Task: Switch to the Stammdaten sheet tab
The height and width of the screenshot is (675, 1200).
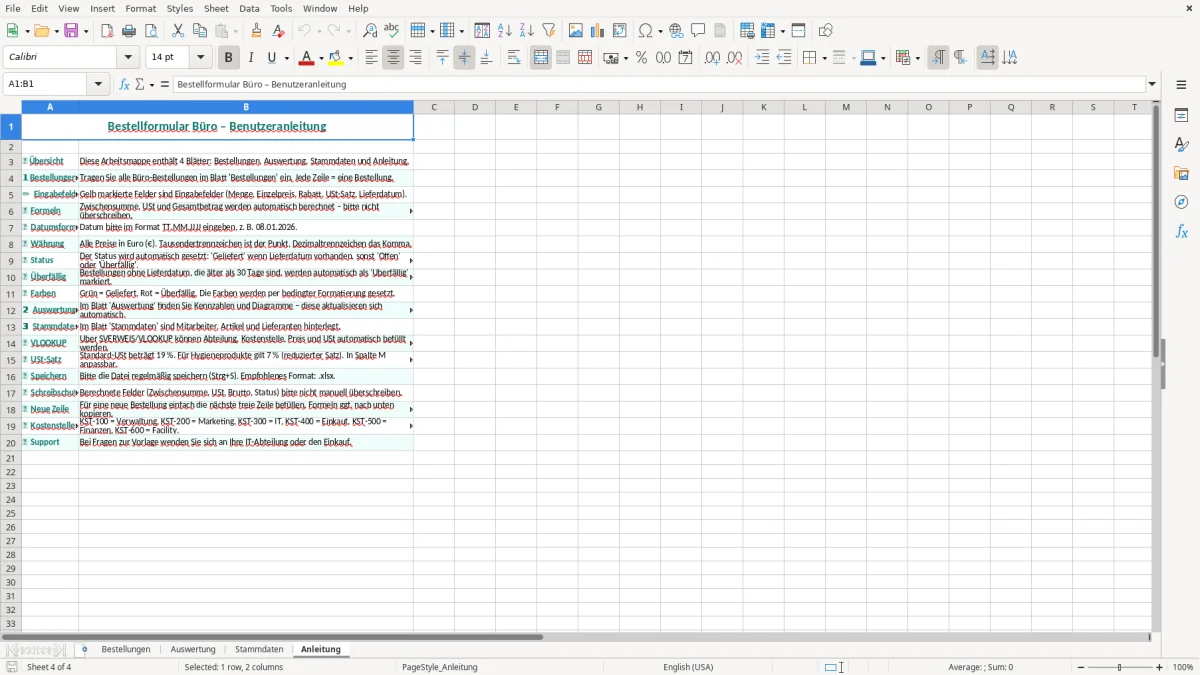Action: 259,649
